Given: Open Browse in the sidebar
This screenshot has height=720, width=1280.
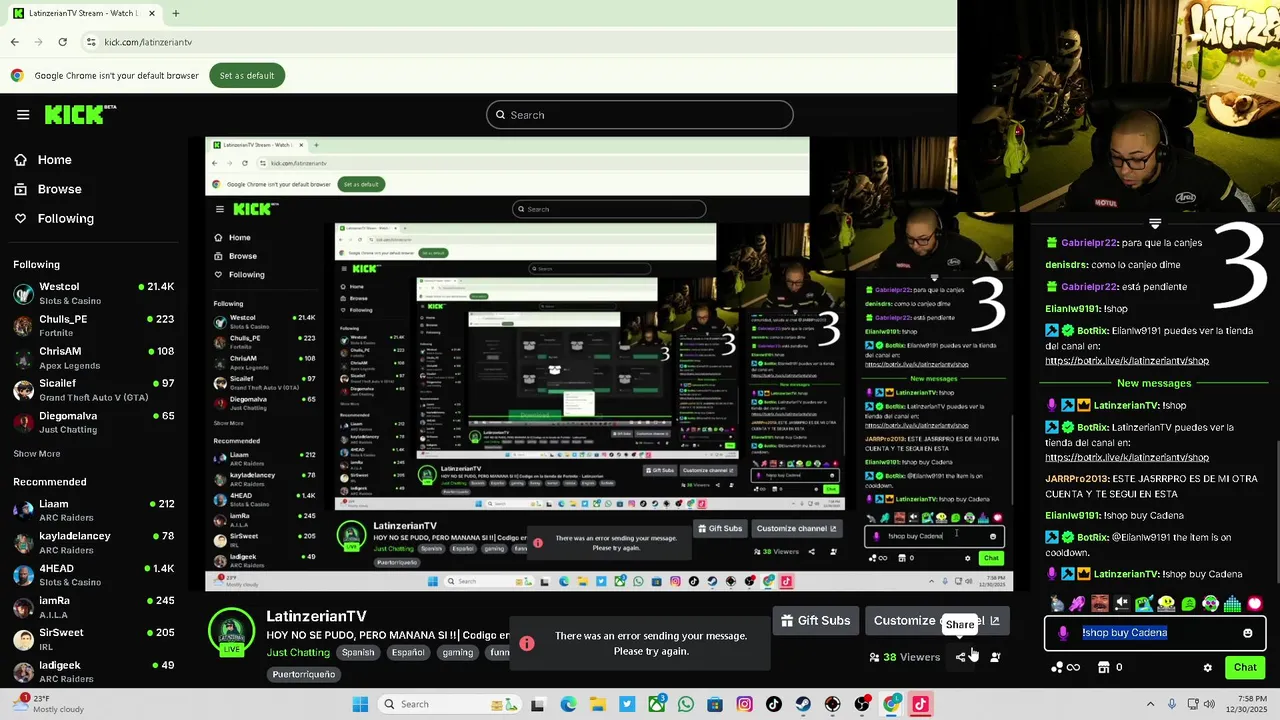Looking at the screenshot, I should pos(47,189).
